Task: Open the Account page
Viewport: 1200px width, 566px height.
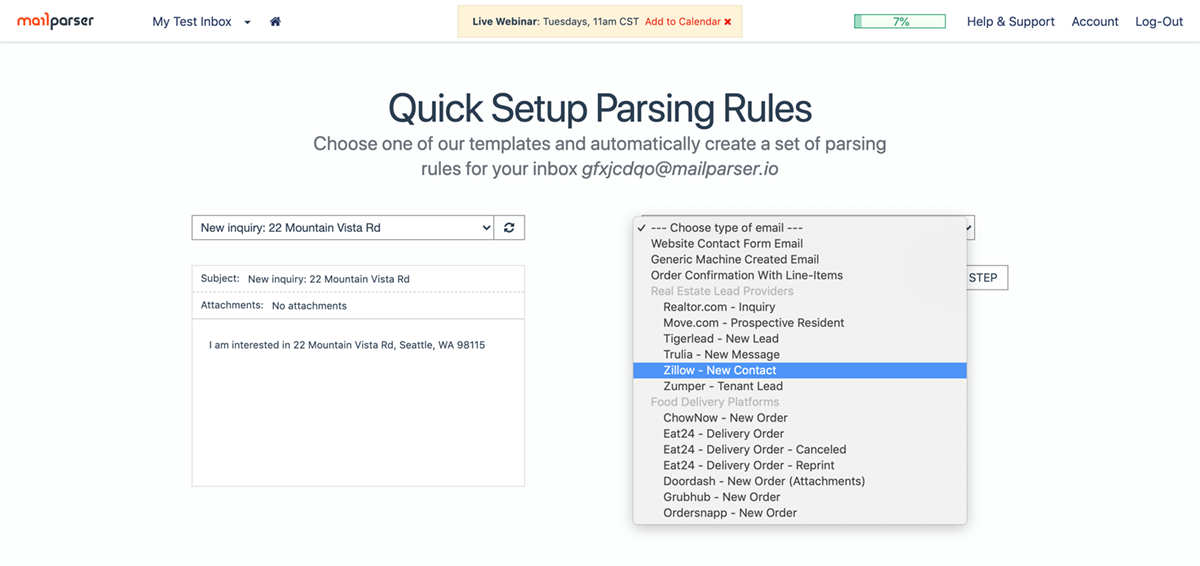Action: (x=1095, y=21)
